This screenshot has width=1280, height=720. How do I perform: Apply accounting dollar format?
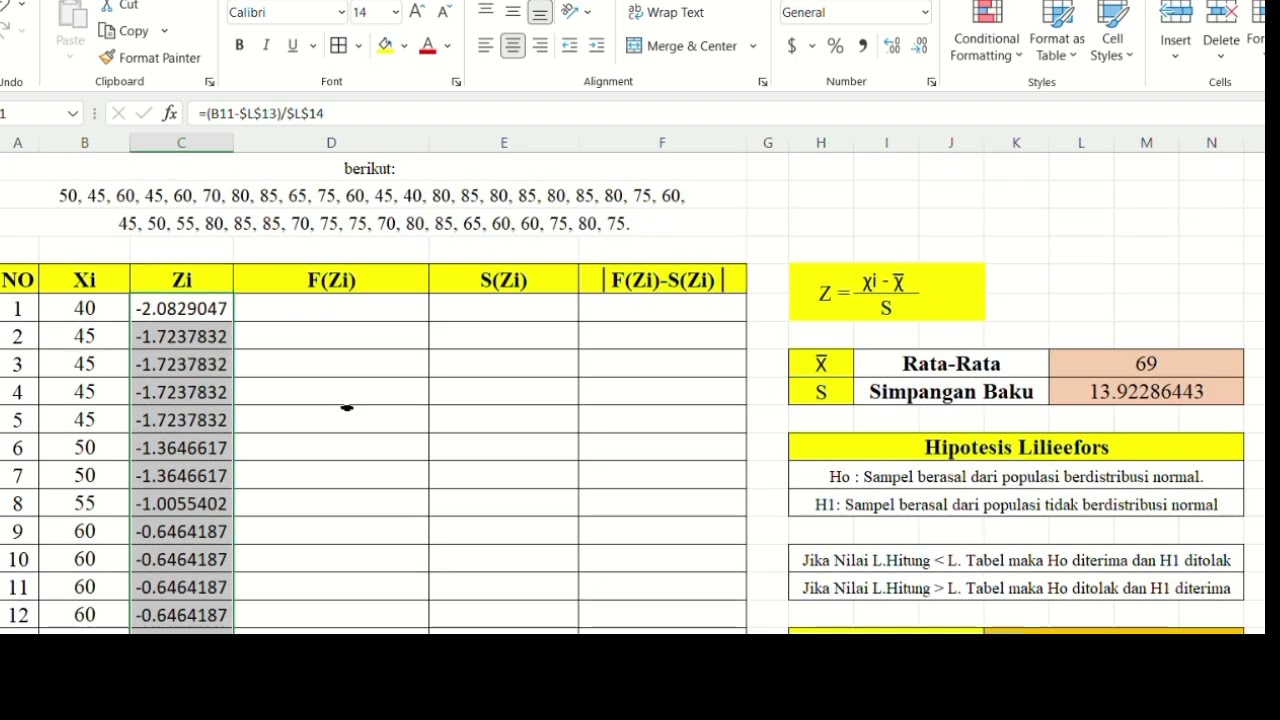click(x=792, y=46)
